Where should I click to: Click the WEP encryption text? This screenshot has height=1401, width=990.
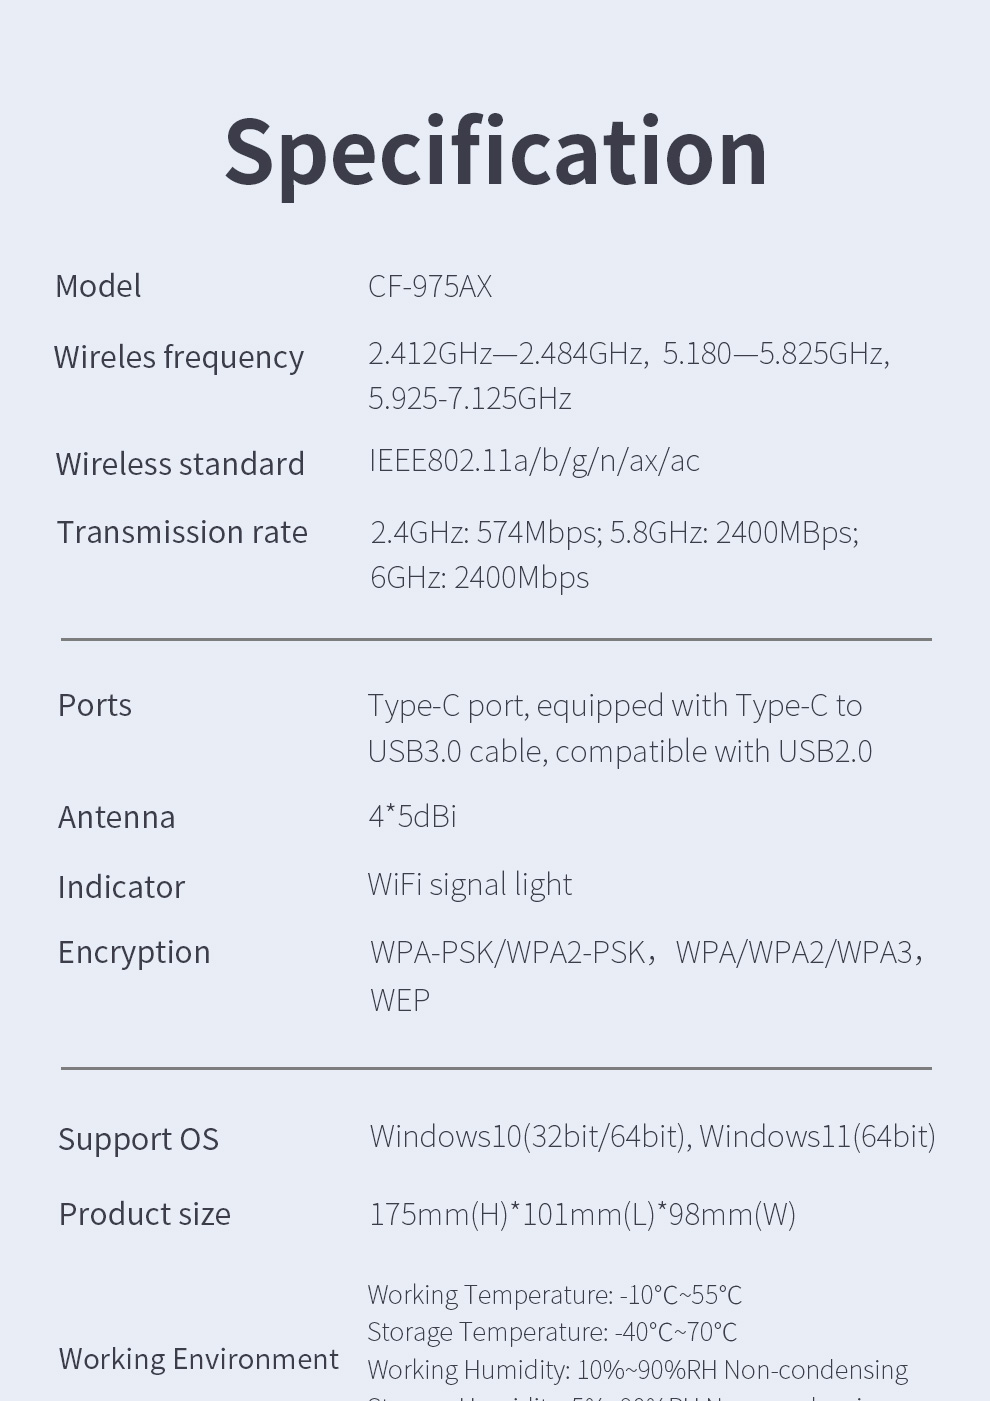(x=399, y=1000)
